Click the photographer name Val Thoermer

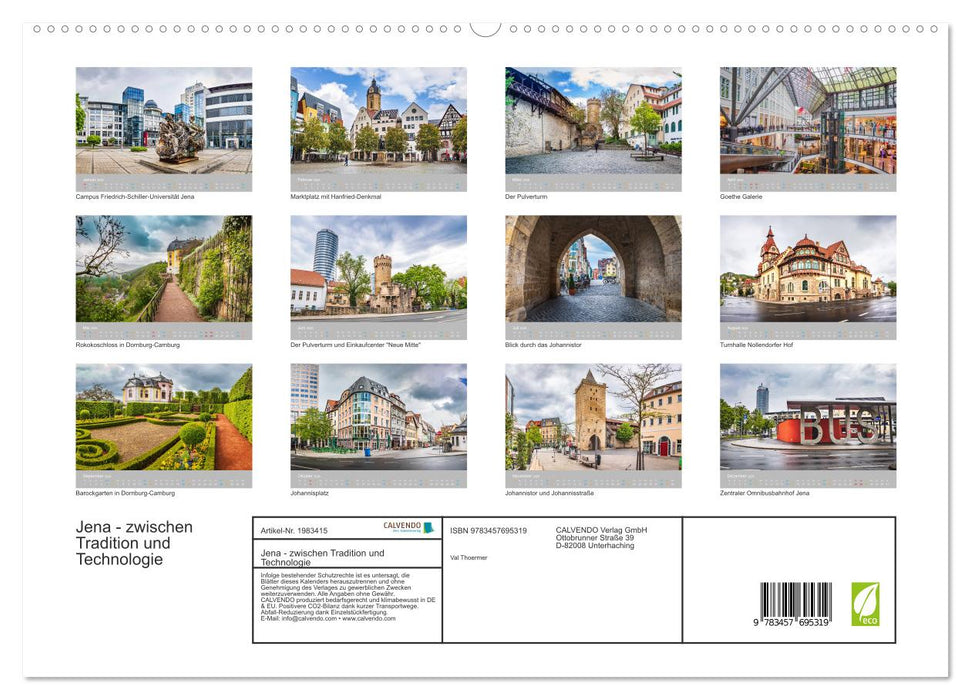point(470,557)
